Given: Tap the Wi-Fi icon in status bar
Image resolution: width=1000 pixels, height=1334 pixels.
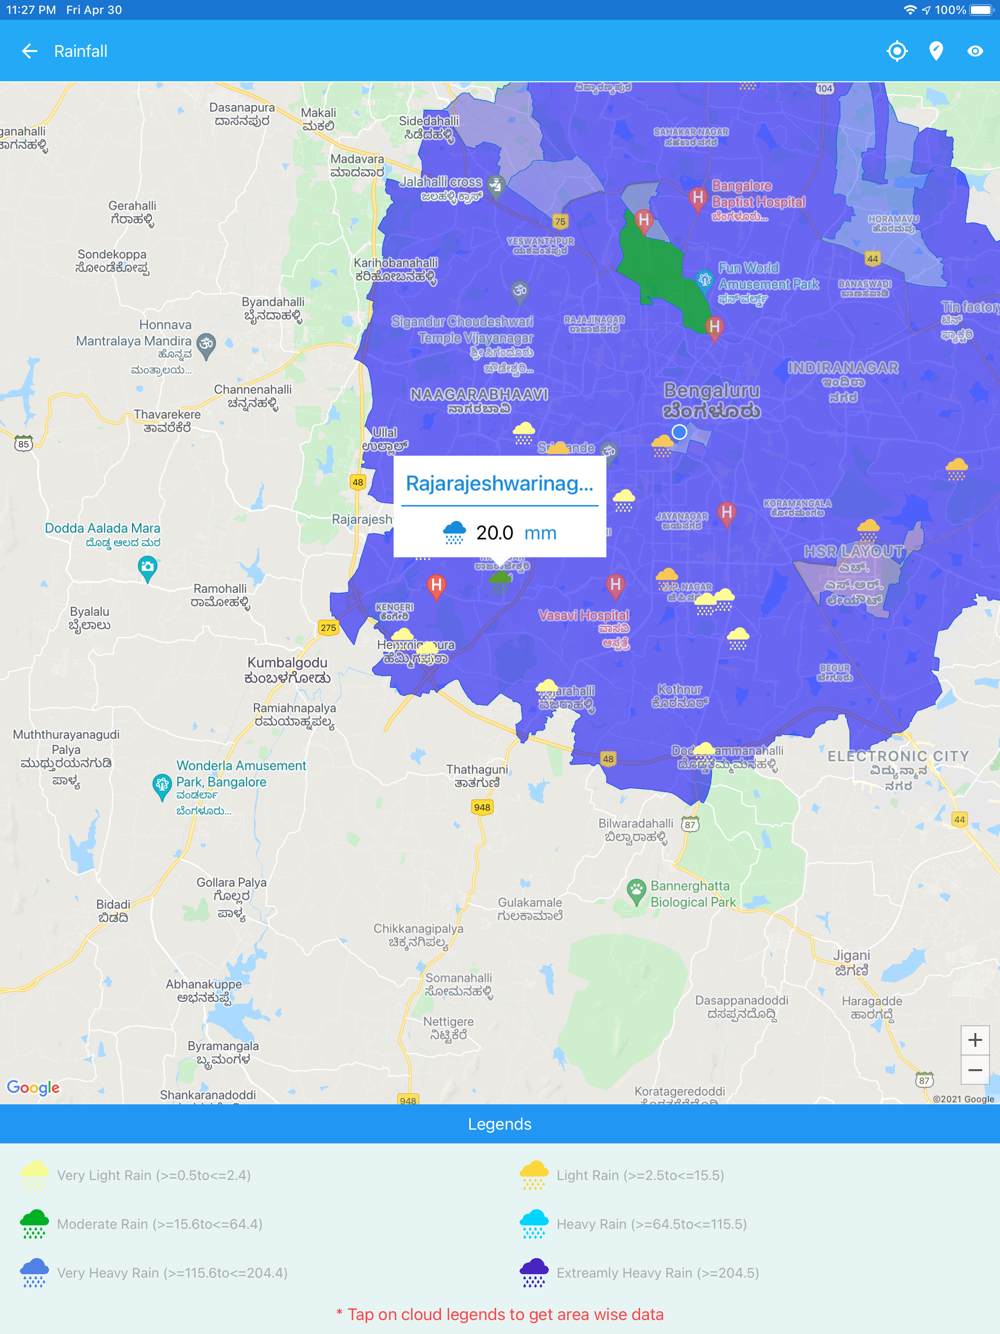Looking at the screenshot, I should 909,10.
